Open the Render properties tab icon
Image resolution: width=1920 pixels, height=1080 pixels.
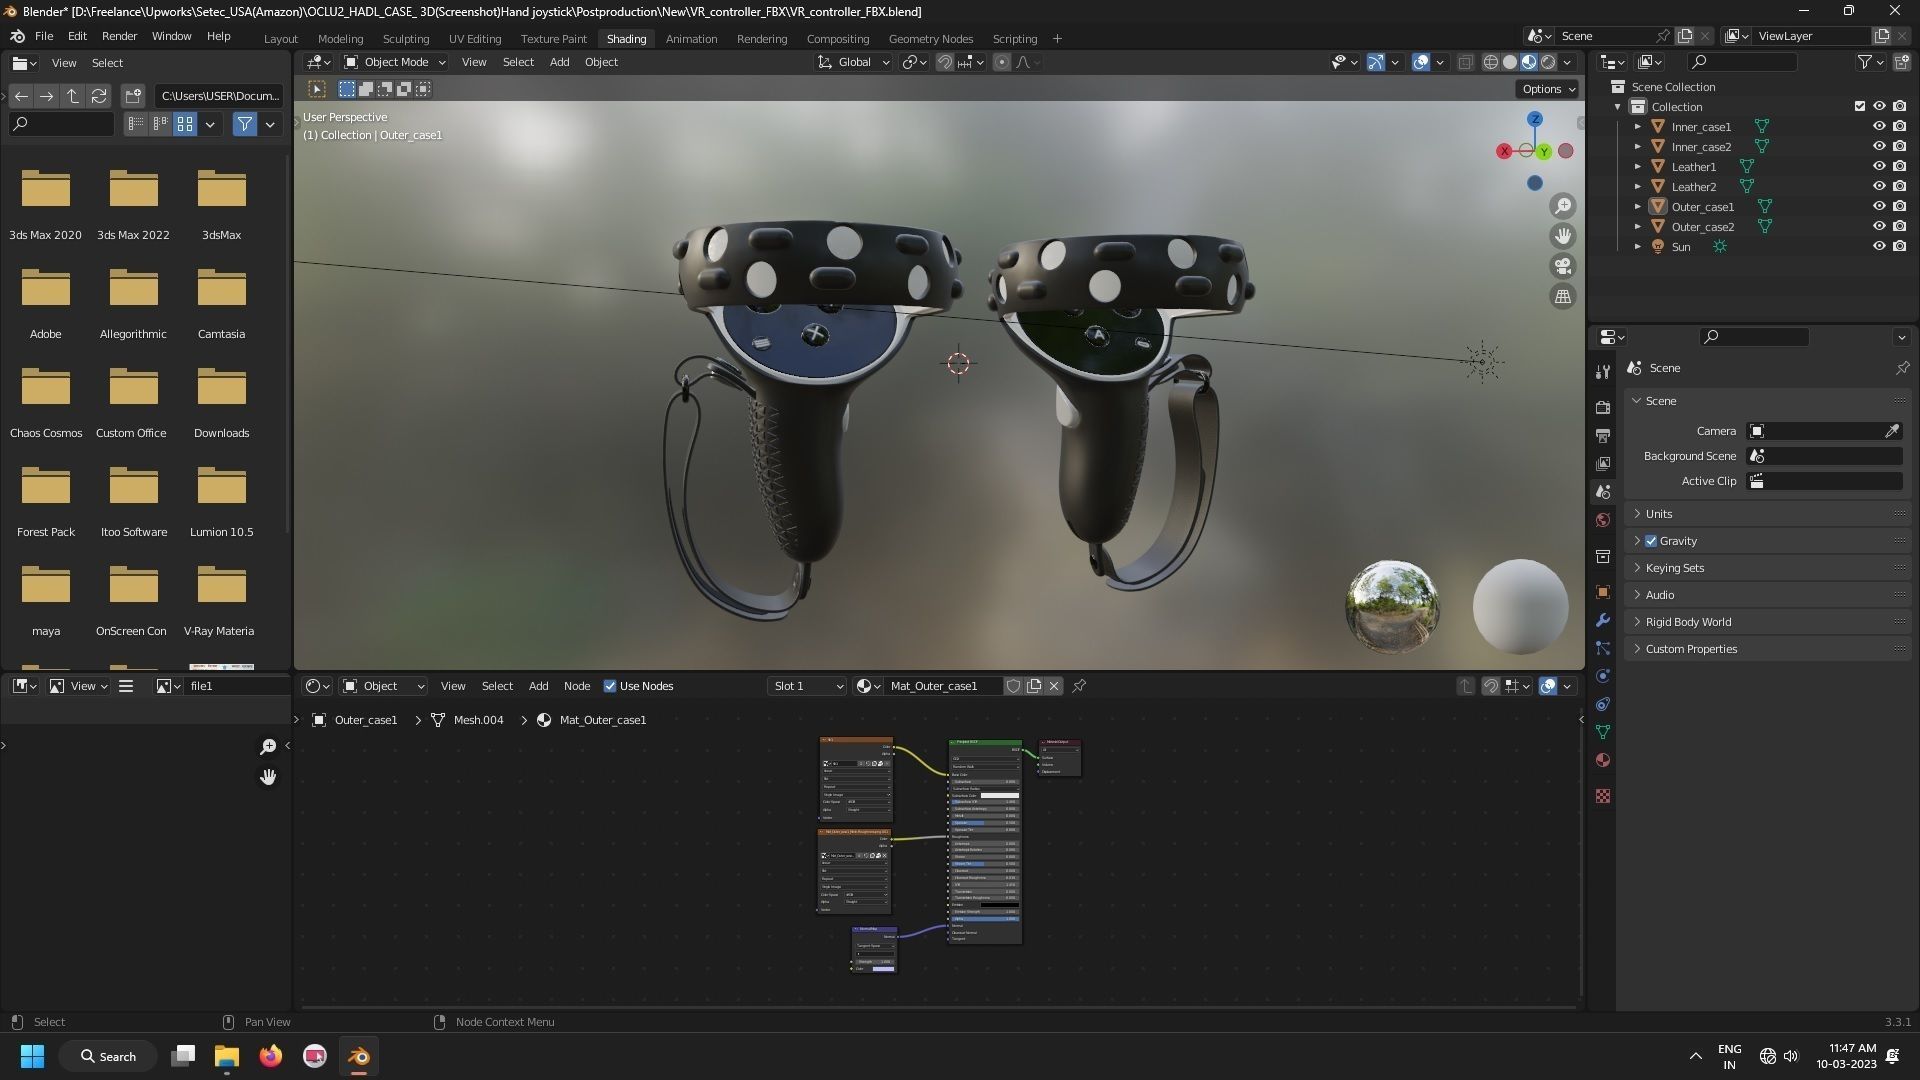click(1603, 408)
